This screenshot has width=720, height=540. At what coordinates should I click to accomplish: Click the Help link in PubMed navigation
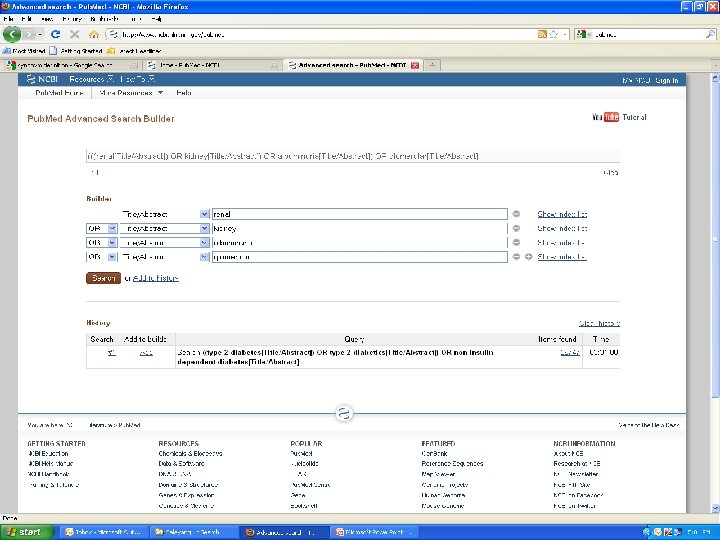click(184, 93)
